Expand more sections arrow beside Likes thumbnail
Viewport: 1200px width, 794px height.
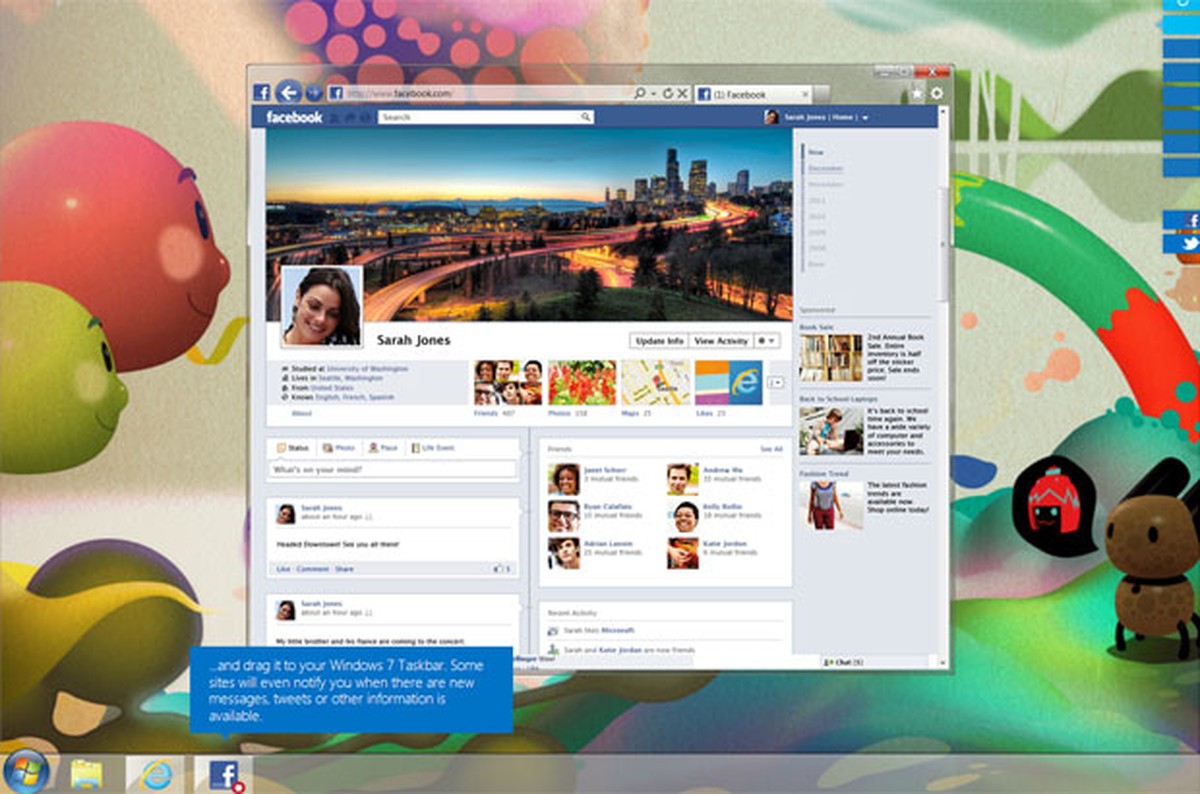[x=774, y=382]
